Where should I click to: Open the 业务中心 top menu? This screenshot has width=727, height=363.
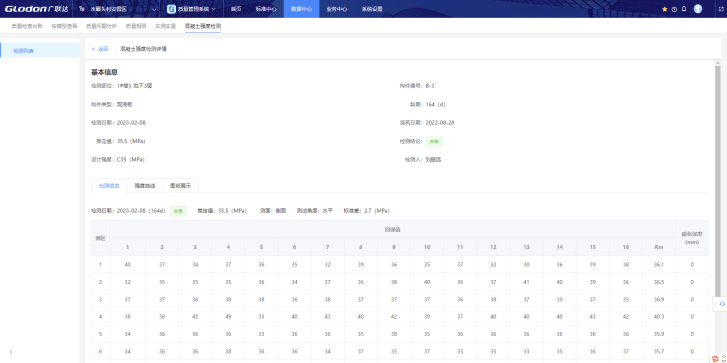pos(337,9)
